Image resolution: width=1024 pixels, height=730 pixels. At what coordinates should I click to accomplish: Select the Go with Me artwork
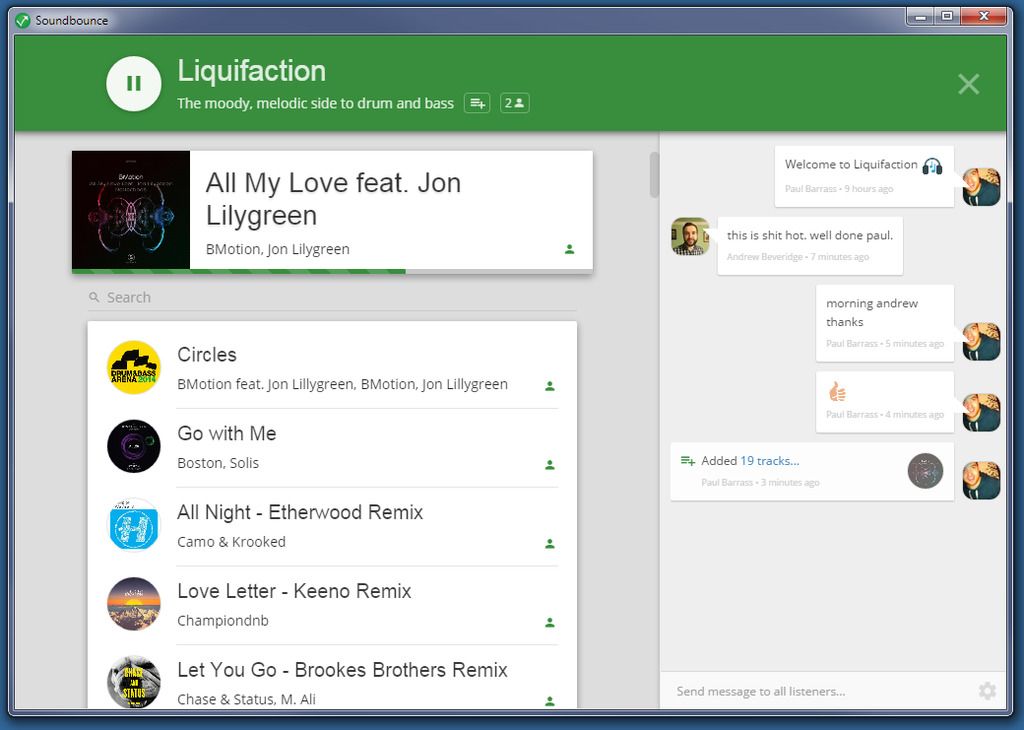[x=134, y=447]
